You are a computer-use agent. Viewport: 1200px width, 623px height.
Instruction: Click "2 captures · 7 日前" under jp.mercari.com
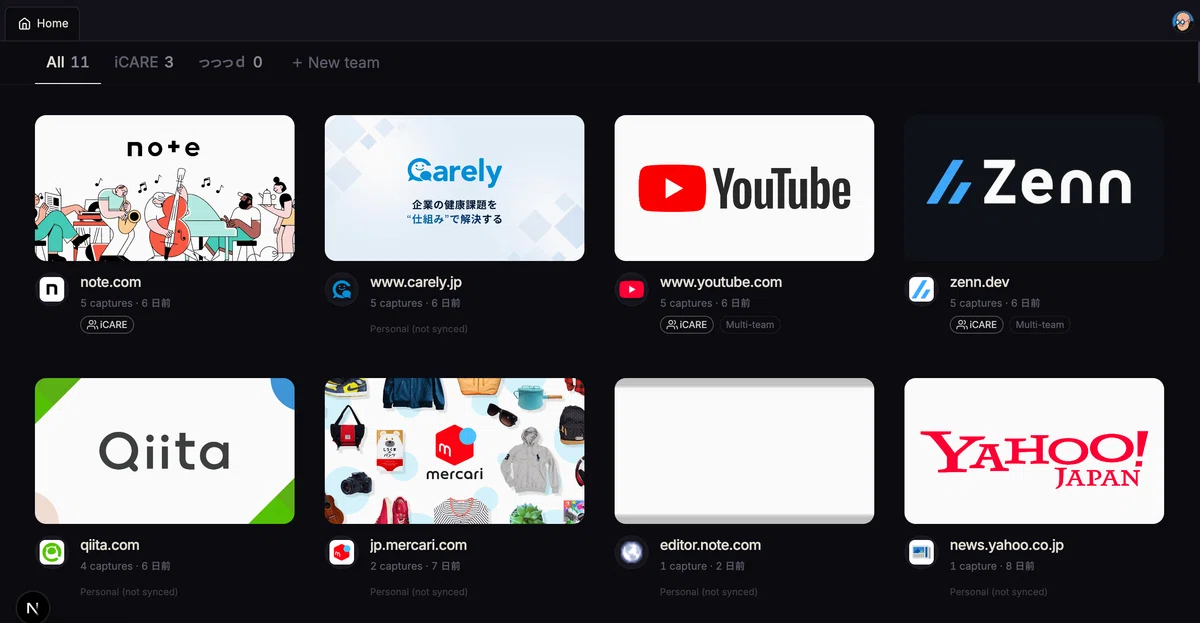click(x=416, y=566)
